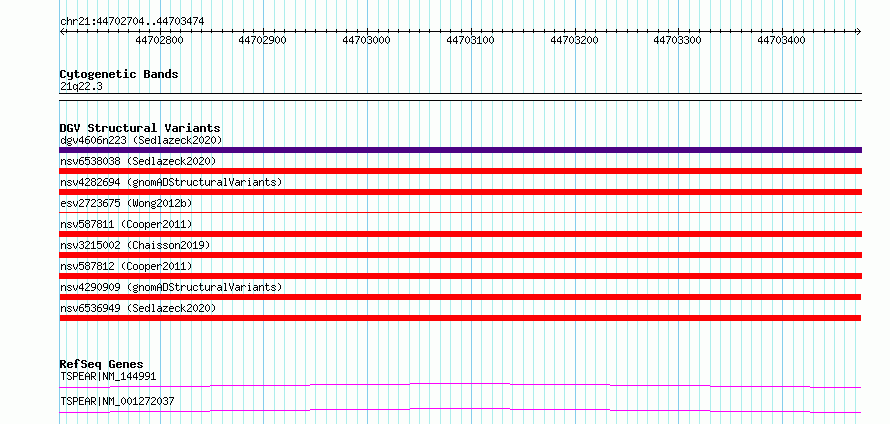Click the red nsv587811 variant bar

(x=460, y=234)
